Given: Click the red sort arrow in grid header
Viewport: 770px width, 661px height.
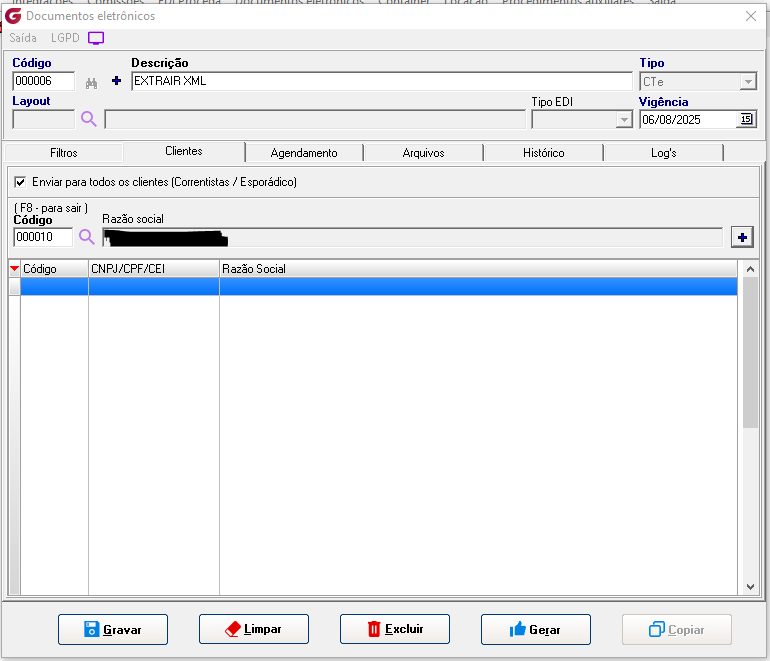Looking at the screenshot, I should (x=14, y=269).
